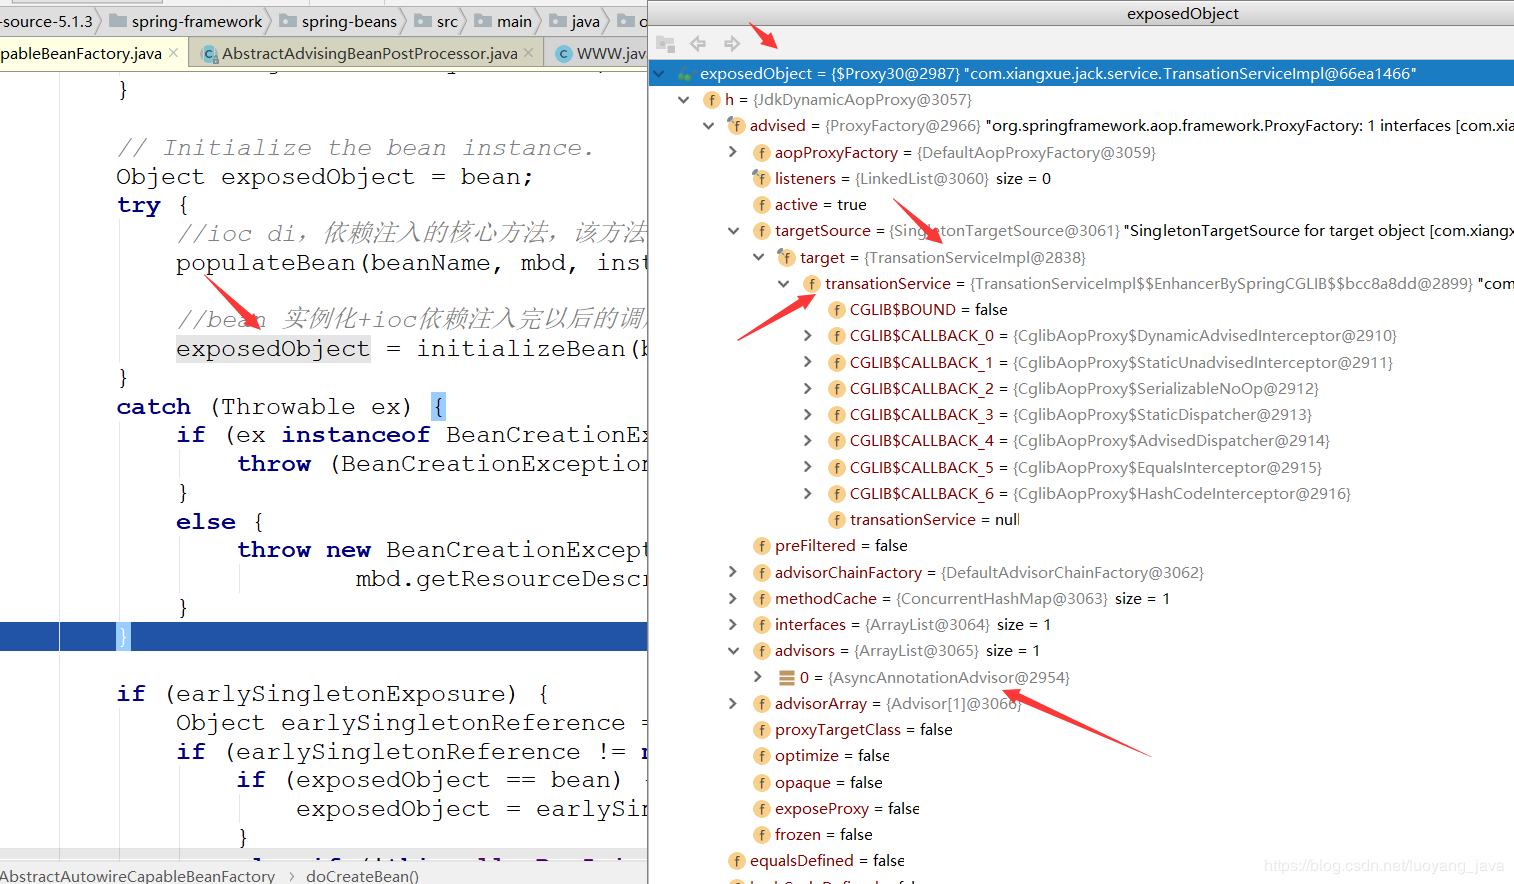Expand the CGLIB$CALLBACK_0 node
Viewport: 1514px width, 884px height.
click(808, 336)
